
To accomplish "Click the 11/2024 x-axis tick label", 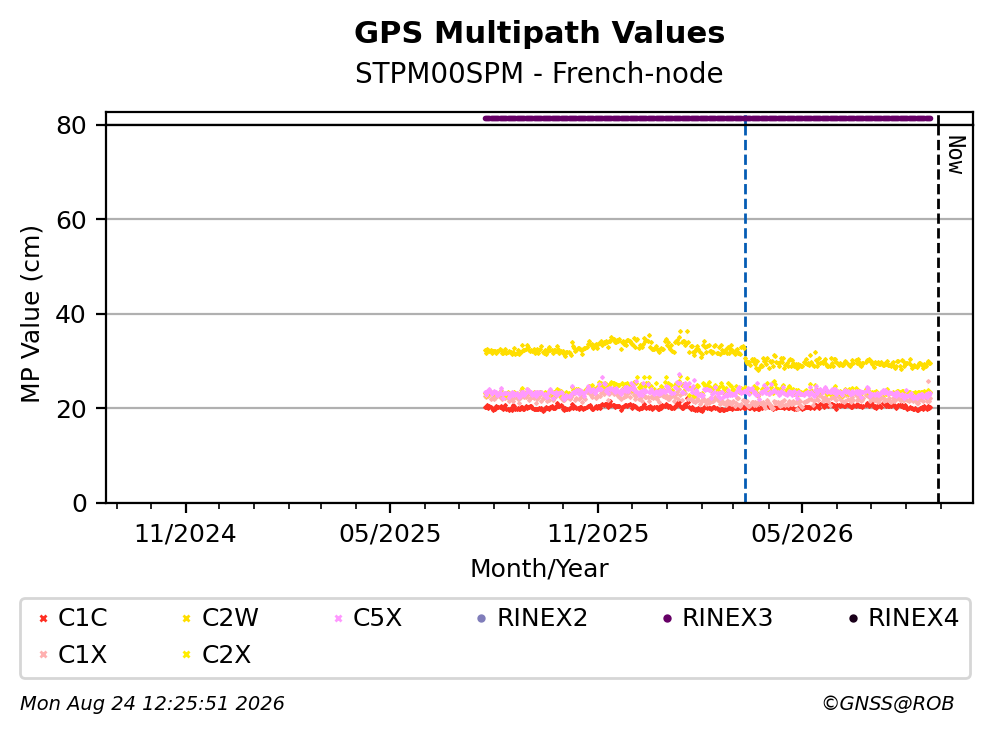I will [x=185, y=534].
